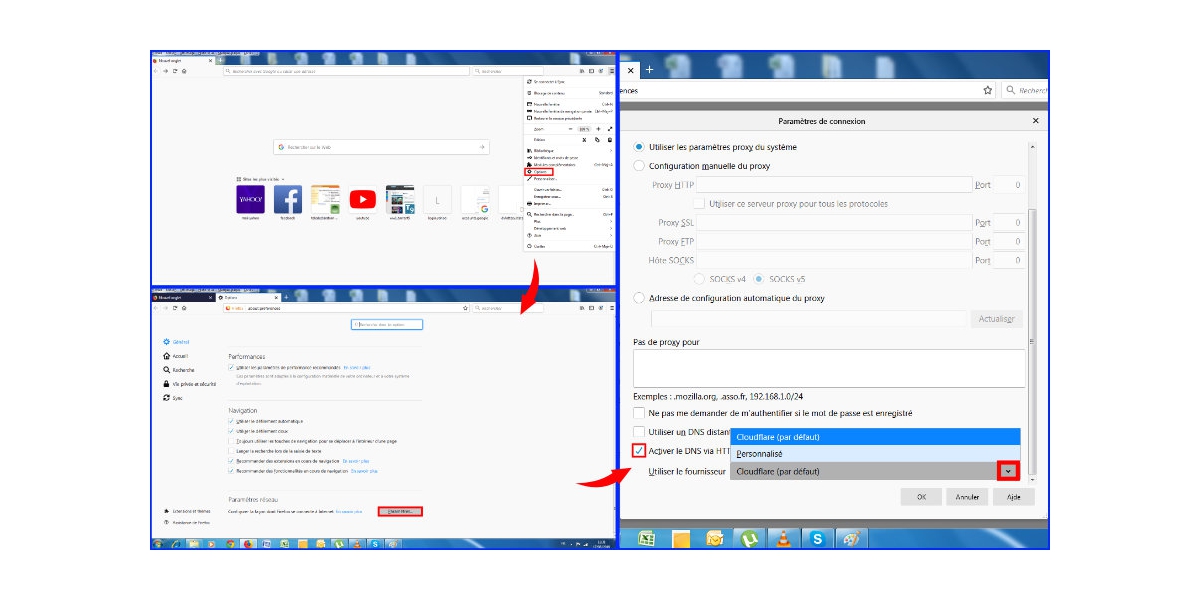Toggle Ne pas me demander de m'authentifier checkbox
This screenshot has height=600, width=1200.
coord(639,413)
